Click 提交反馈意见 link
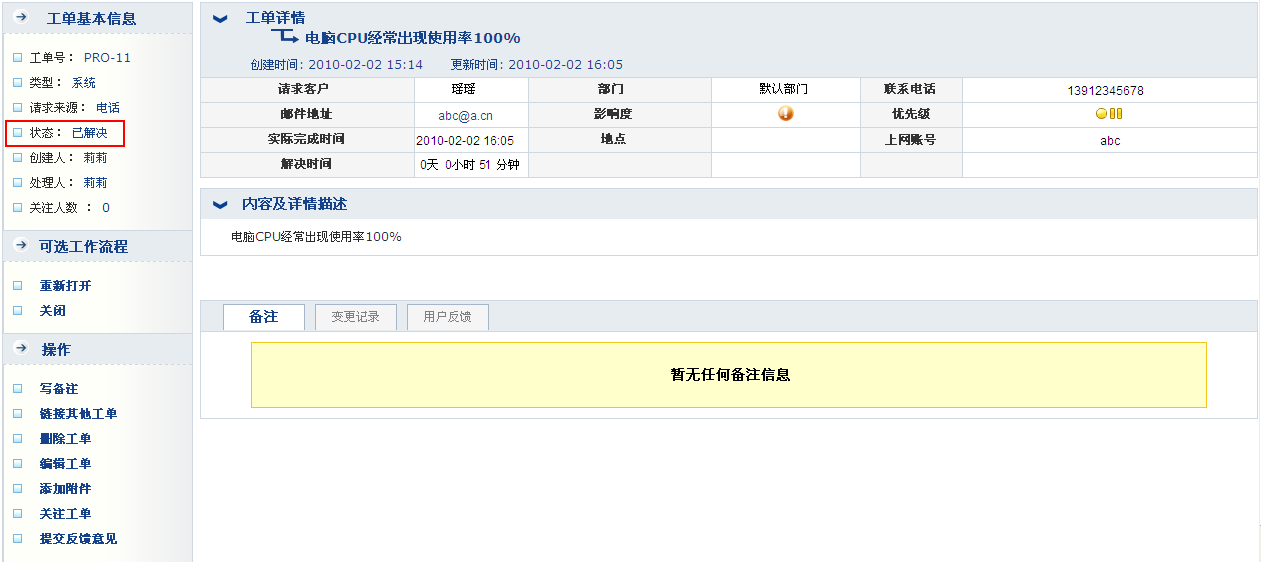 point(78,539)
